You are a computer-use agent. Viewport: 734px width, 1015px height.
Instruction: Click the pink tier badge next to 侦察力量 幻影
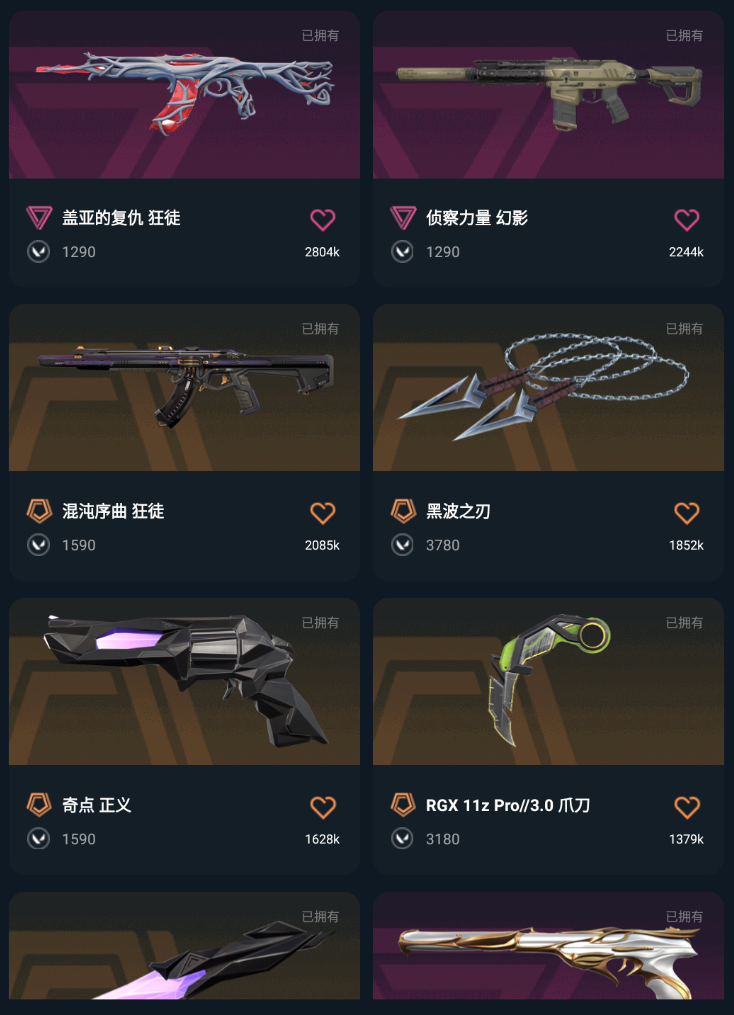[403, 218]
